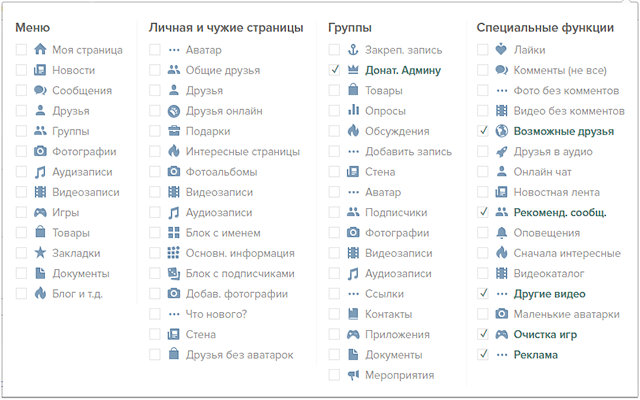The width and height of the screenshot is (640, 400).
Task: Click the briefcase icon for Подарки
Action: point(174,131)
